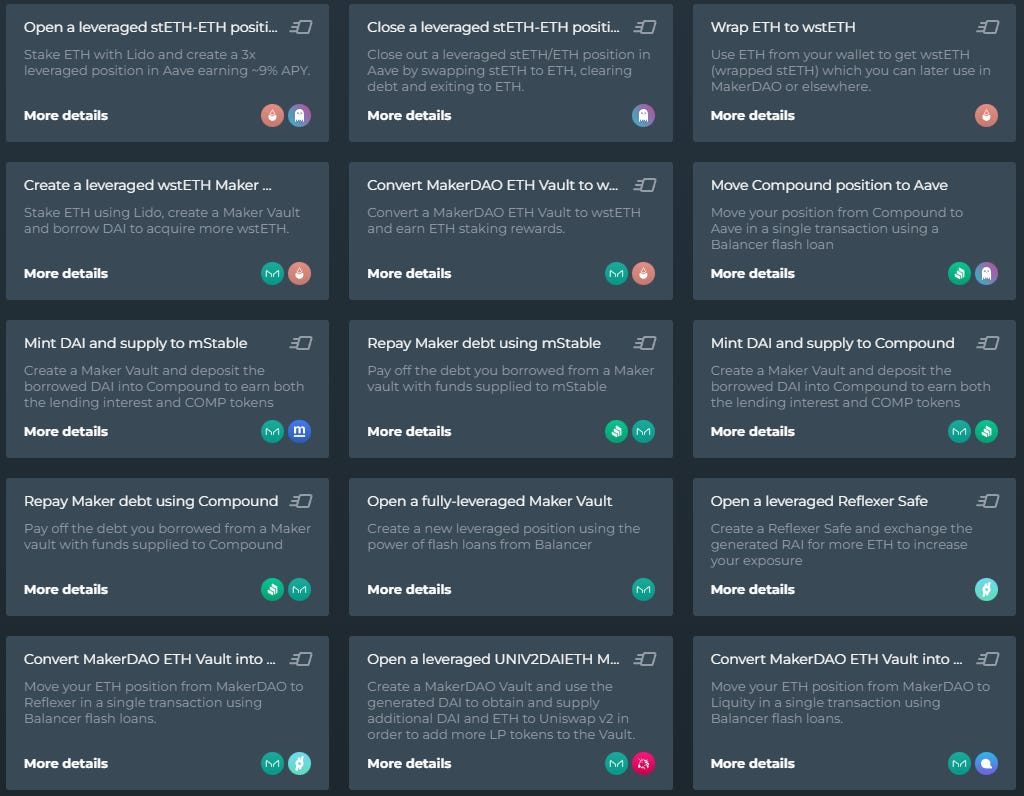This screenshot has height=796, width=1024.
Task: Click Aave ghost icon on Open leveraged stETH-ETH card
Action: pyautogui.click(x=300, y=116)
